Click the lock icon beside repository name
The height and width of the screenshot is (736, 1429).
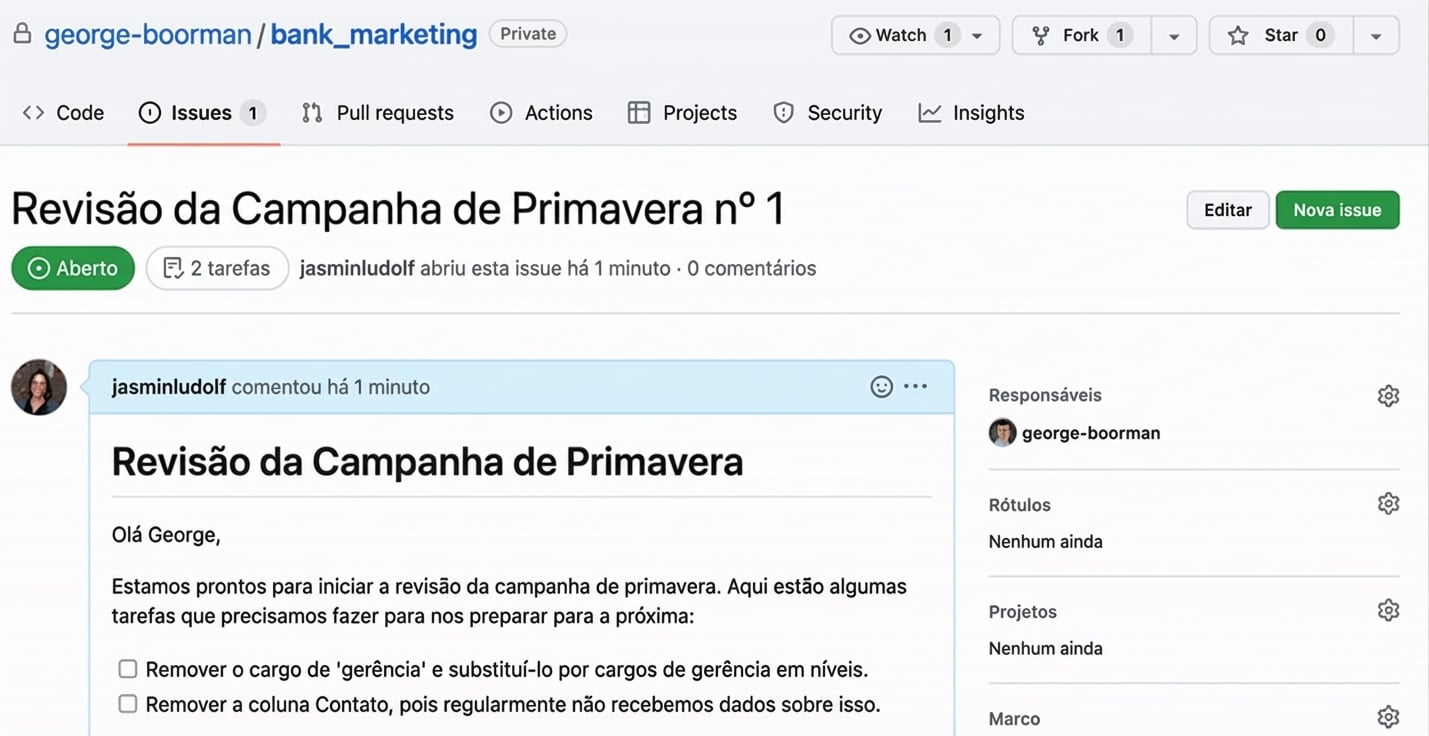point(22,34)
